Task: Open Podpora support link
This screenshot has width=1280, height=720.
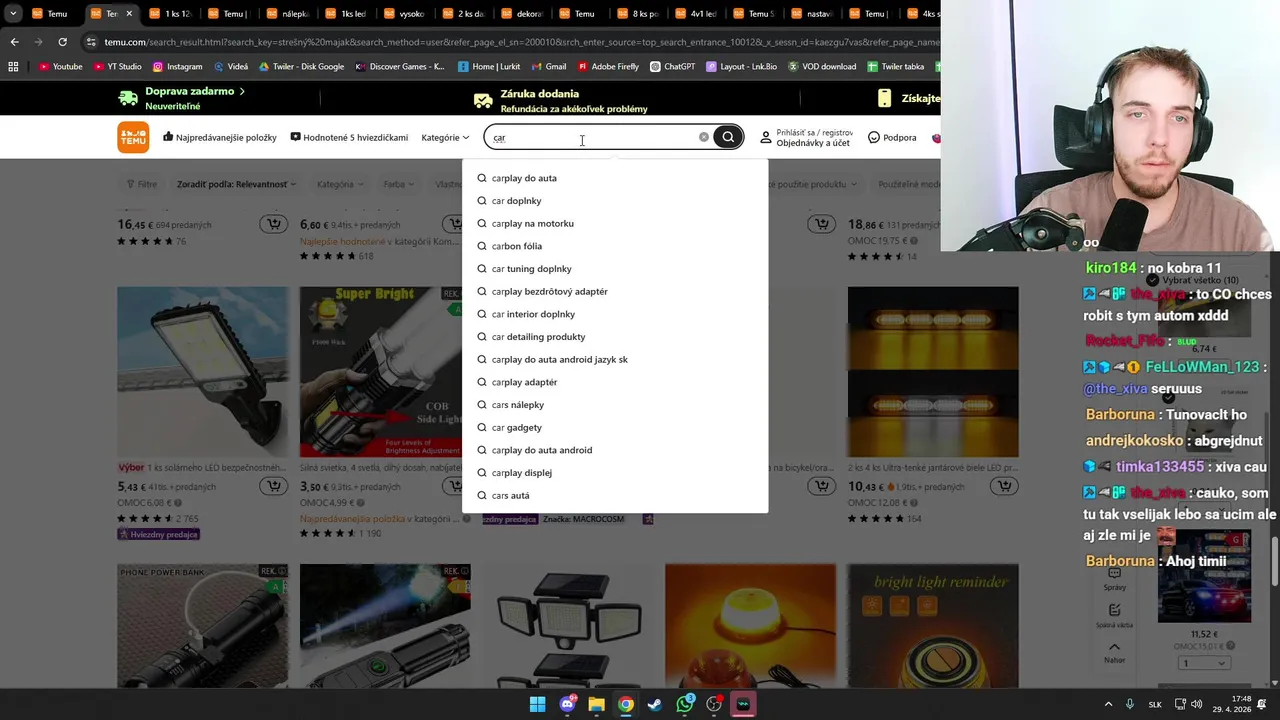Action: click(892, 137)
